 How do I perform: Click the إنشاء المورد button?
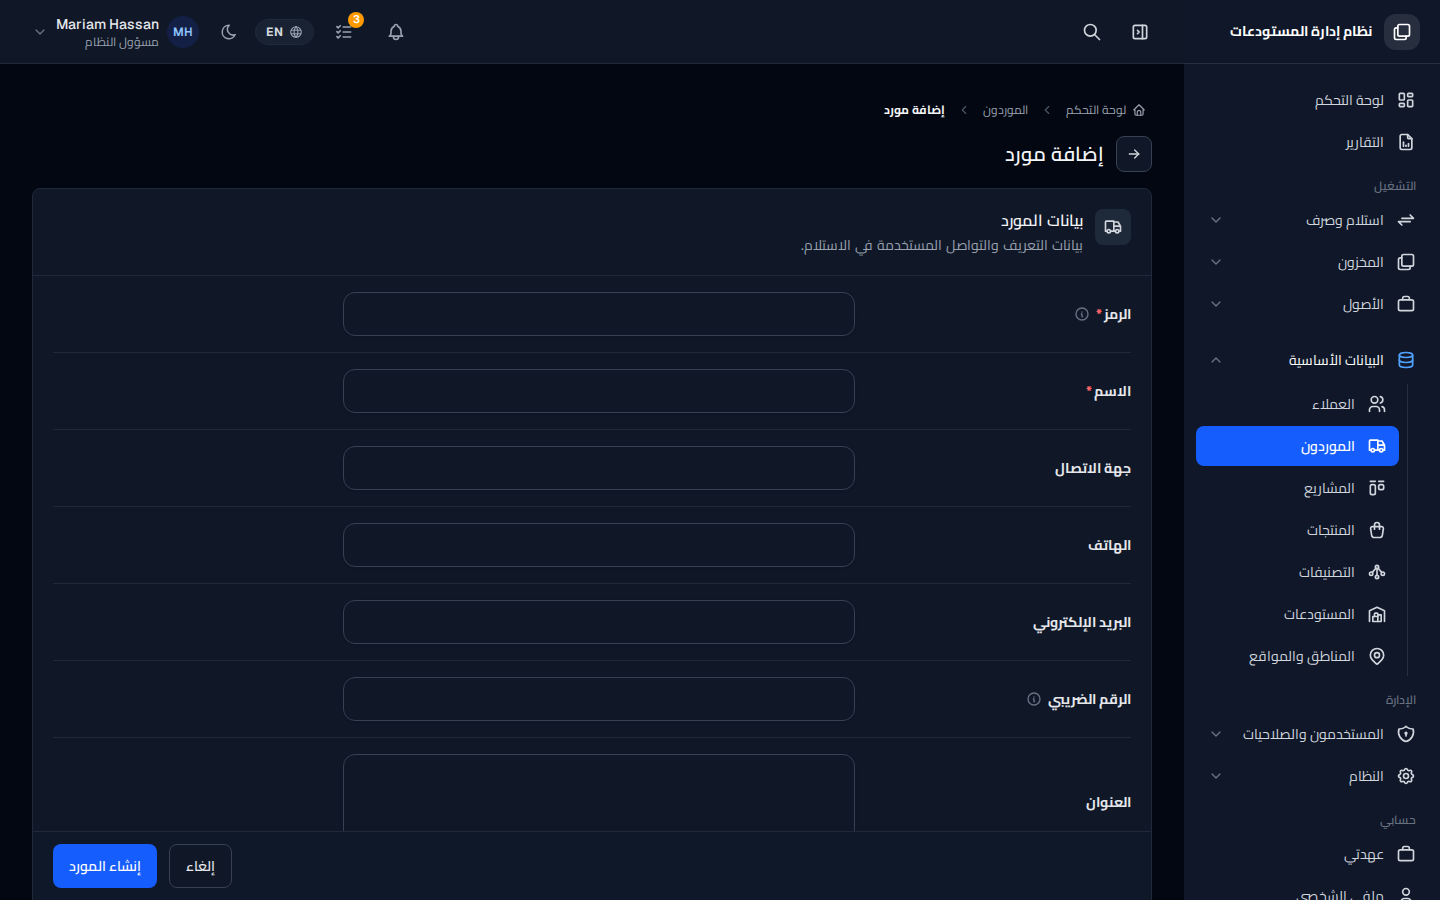105,866
